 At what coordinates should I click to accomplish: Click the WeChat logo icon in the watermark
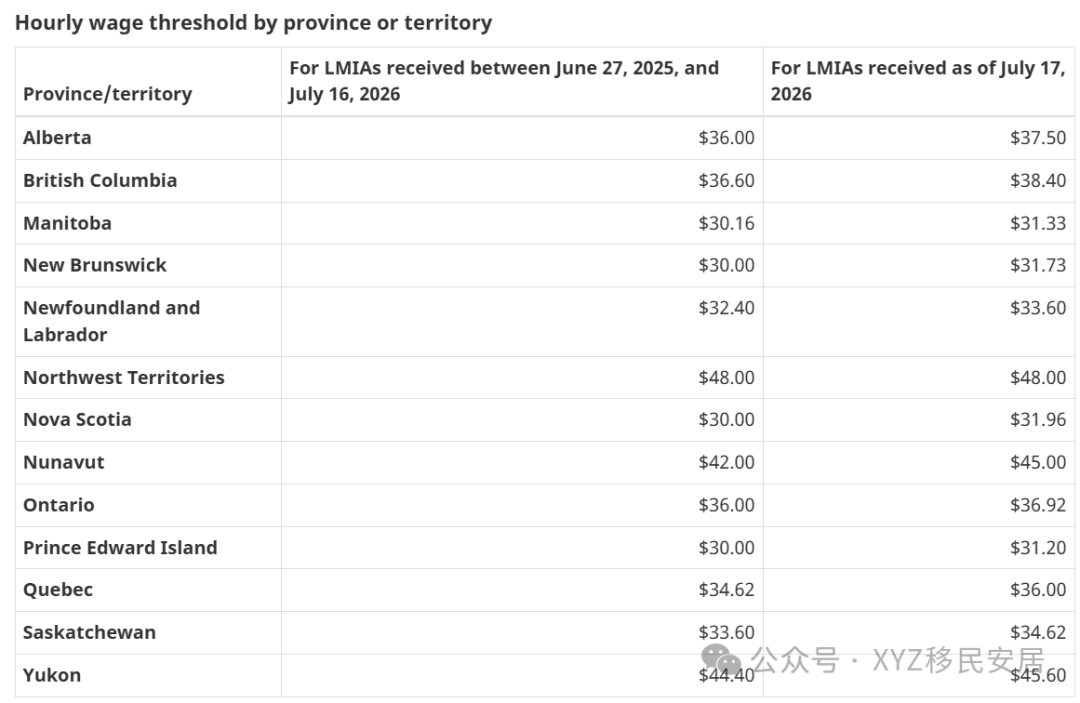tap(721, 660)
